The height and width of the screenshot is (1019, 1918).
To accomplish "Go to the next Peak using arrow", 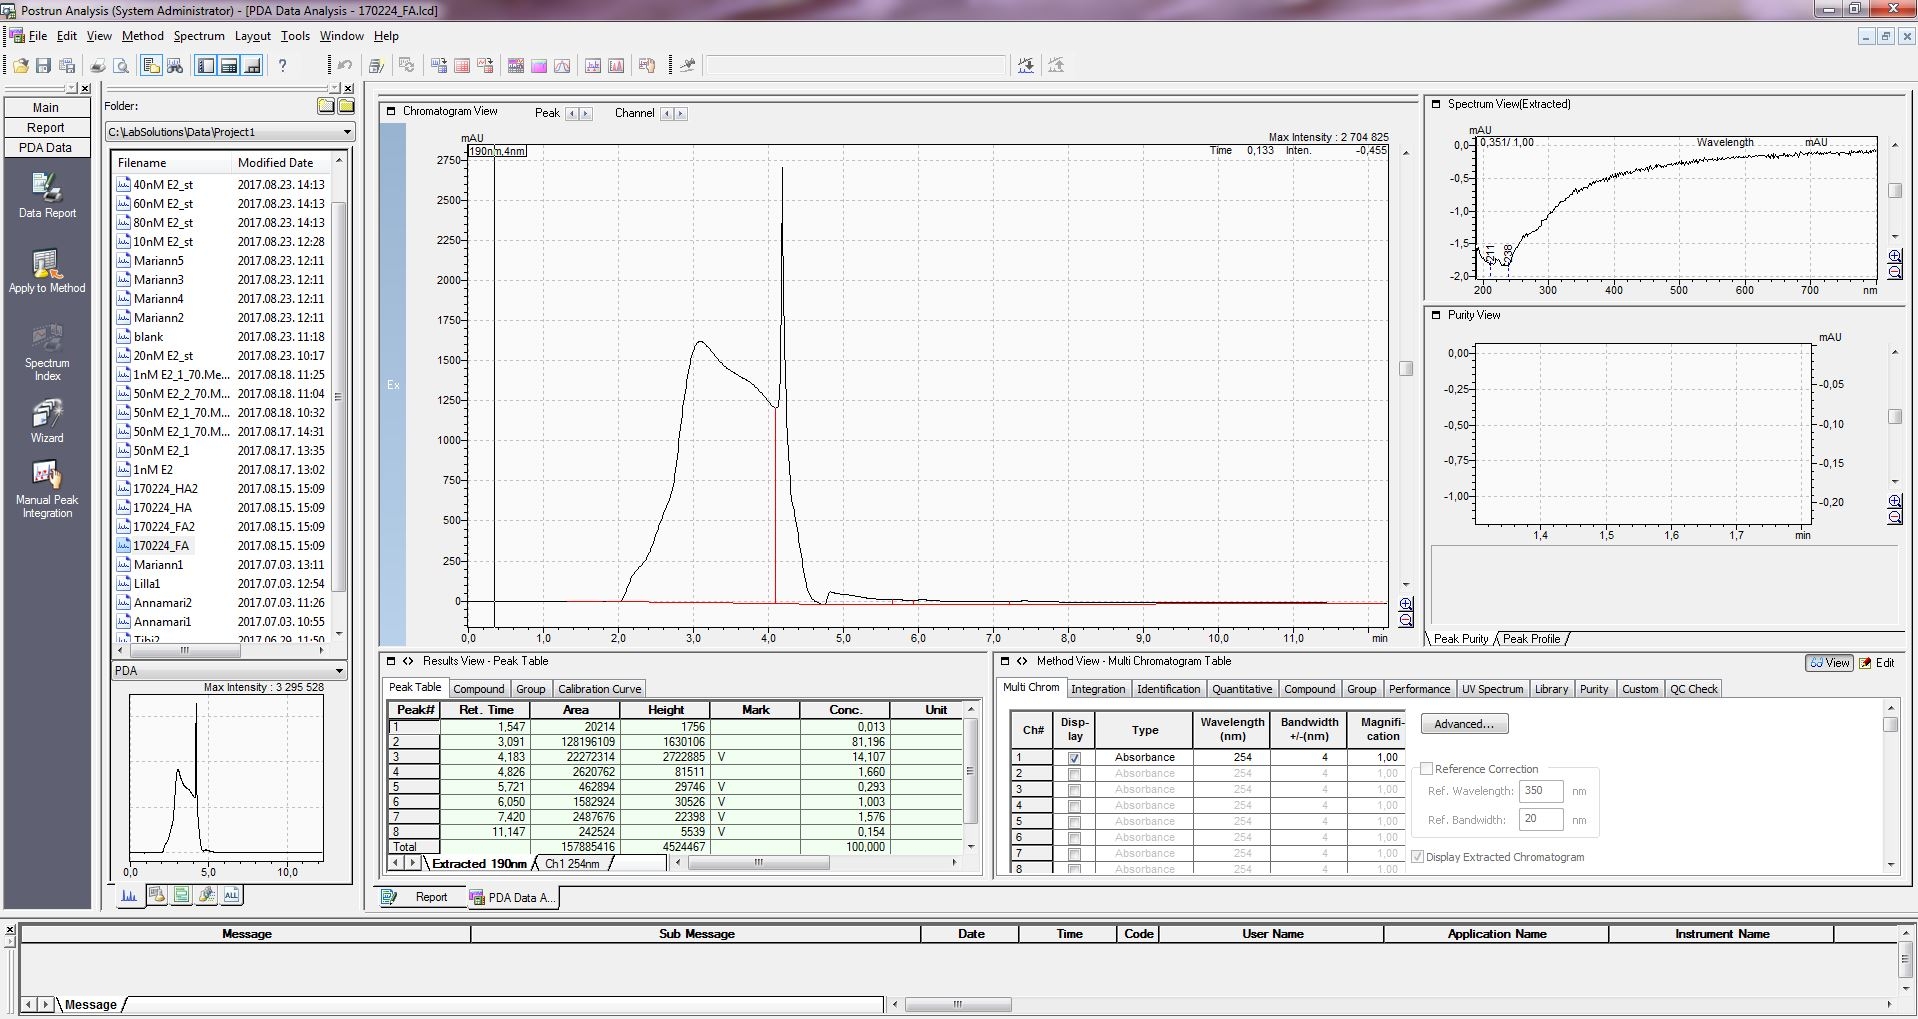I will [x=586, y=114].
